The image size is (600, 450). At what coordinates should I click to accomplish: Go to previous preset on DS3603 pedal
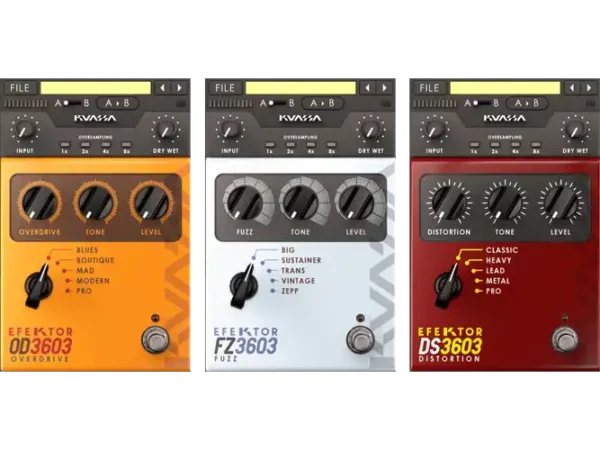pyautogui.click(x=572, y=88)
